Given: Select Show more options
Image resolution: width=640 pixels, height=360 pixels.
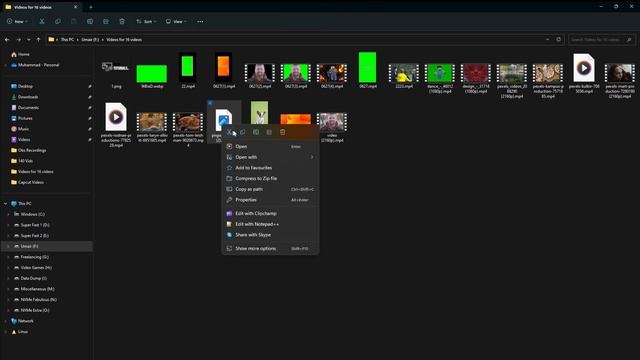Looking at the screenshot, I should pos(270,248).
